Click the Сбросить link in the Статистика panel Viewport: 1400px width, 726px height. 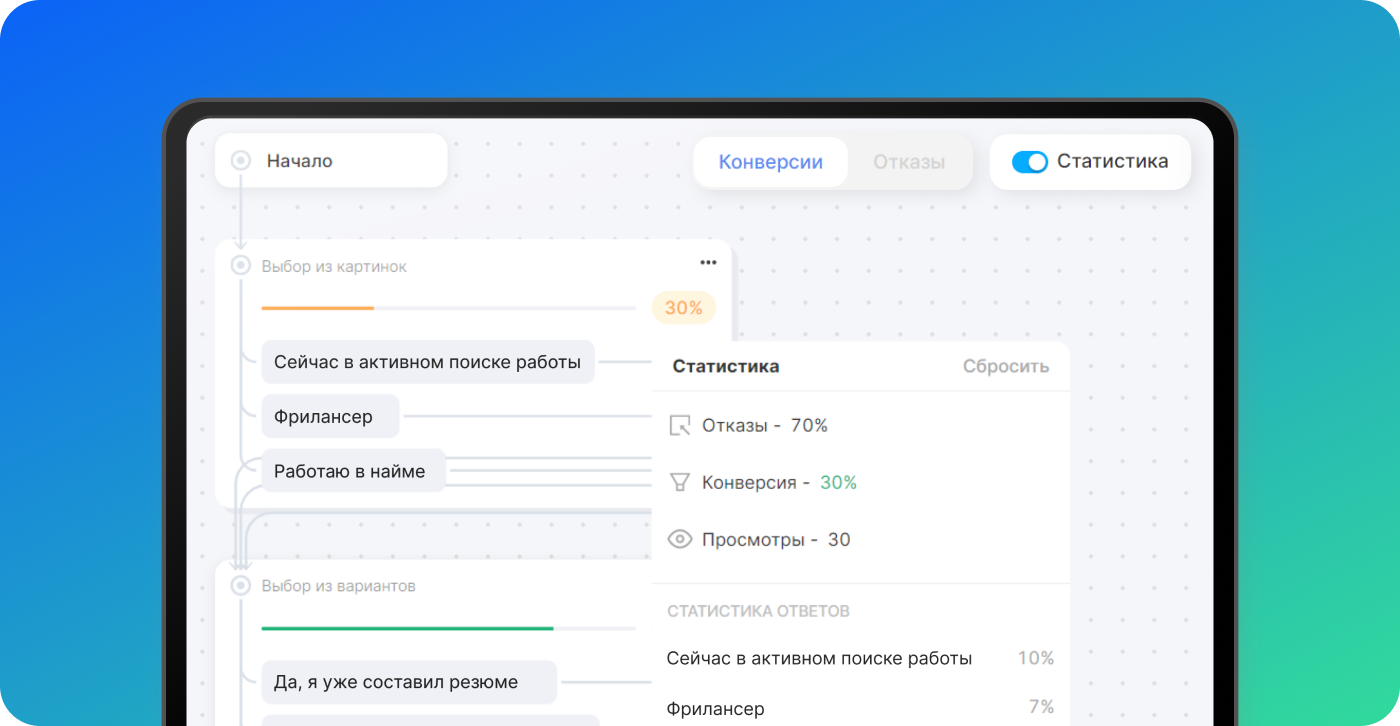tap(1006, 366)
